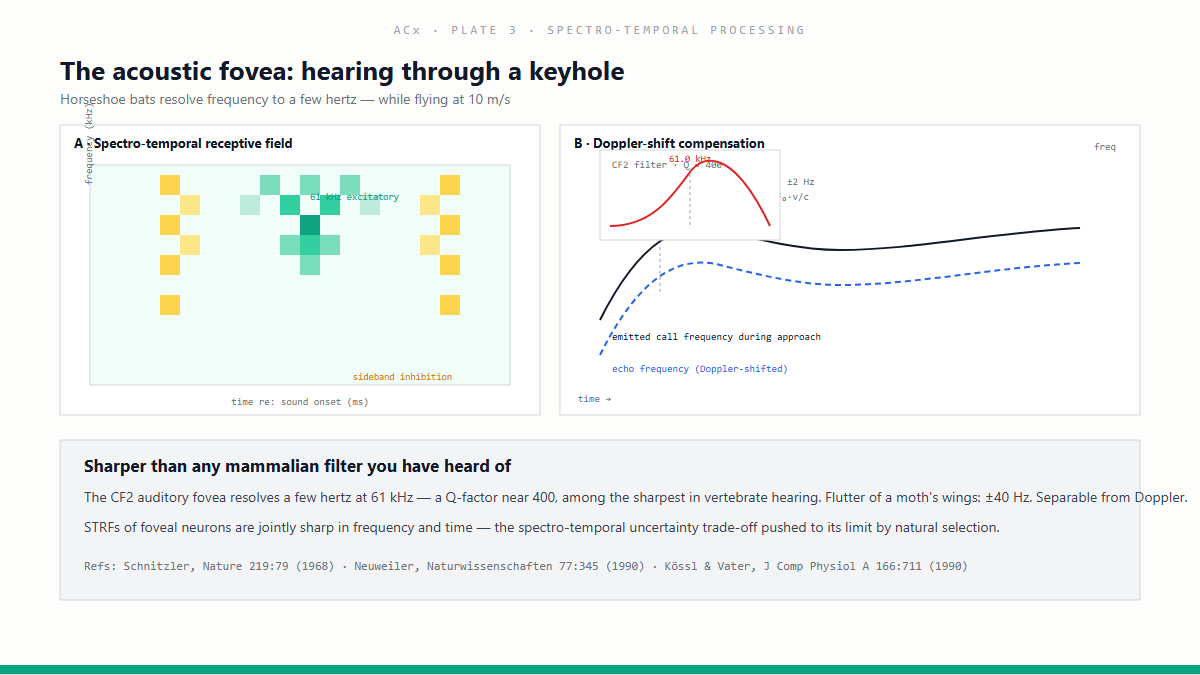Click the 'emitted call frequency during approach' legend
This screenshot has width=1200, height=675.
tap(716, 337)
